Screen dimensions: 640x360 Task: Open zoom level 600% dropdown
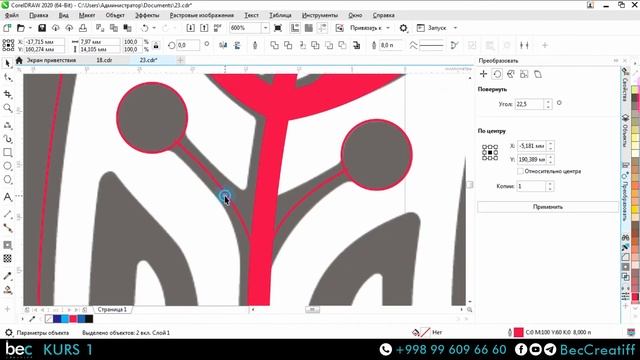point(265,28)
